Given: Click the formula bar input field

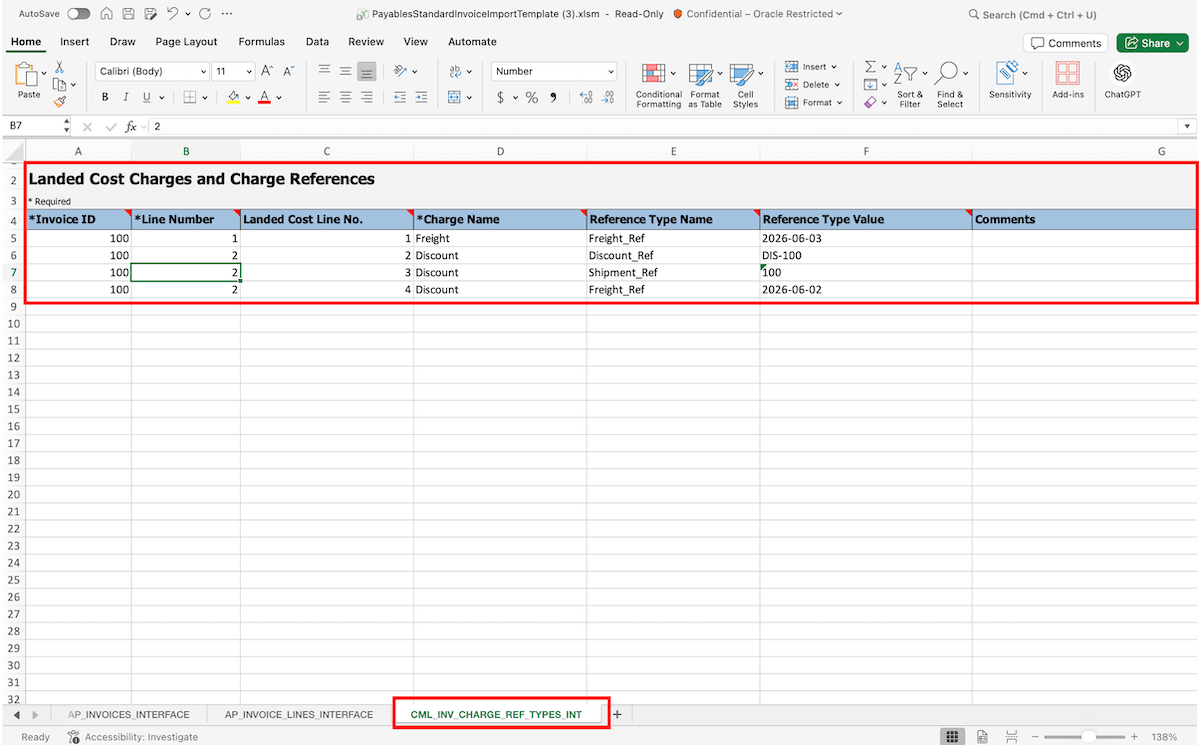Looking at the screenshot, I should click(x=664, y=127).
